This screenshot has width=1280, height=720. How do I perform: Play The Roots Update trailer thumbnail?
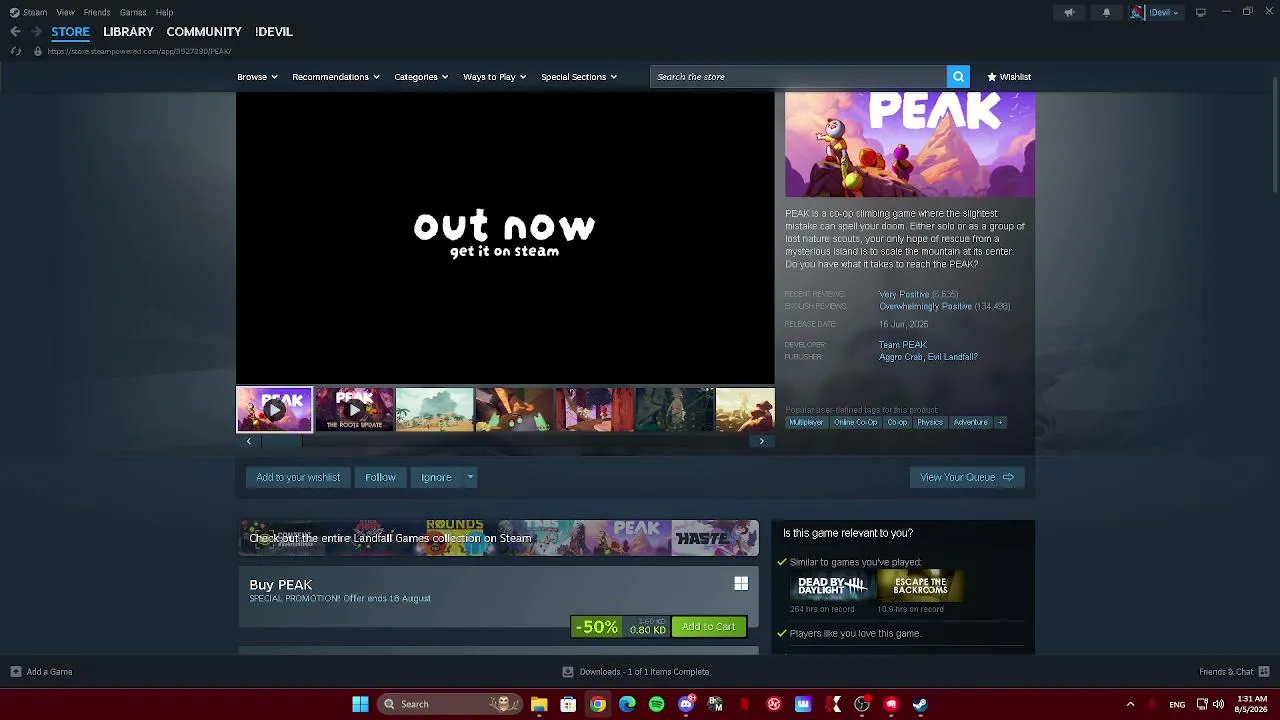pyautogui.click(x=354, y=409)
